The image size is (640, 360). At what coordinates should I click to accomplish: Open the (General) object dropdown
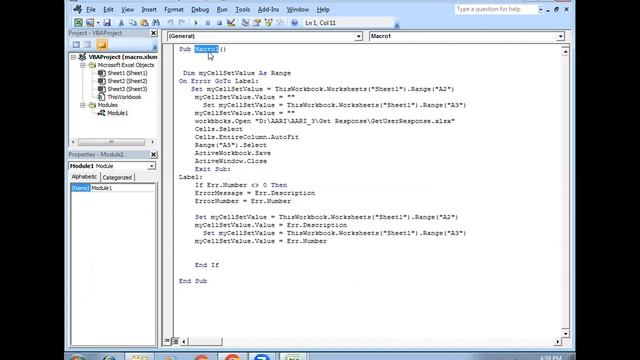click(x=358, y=36)
